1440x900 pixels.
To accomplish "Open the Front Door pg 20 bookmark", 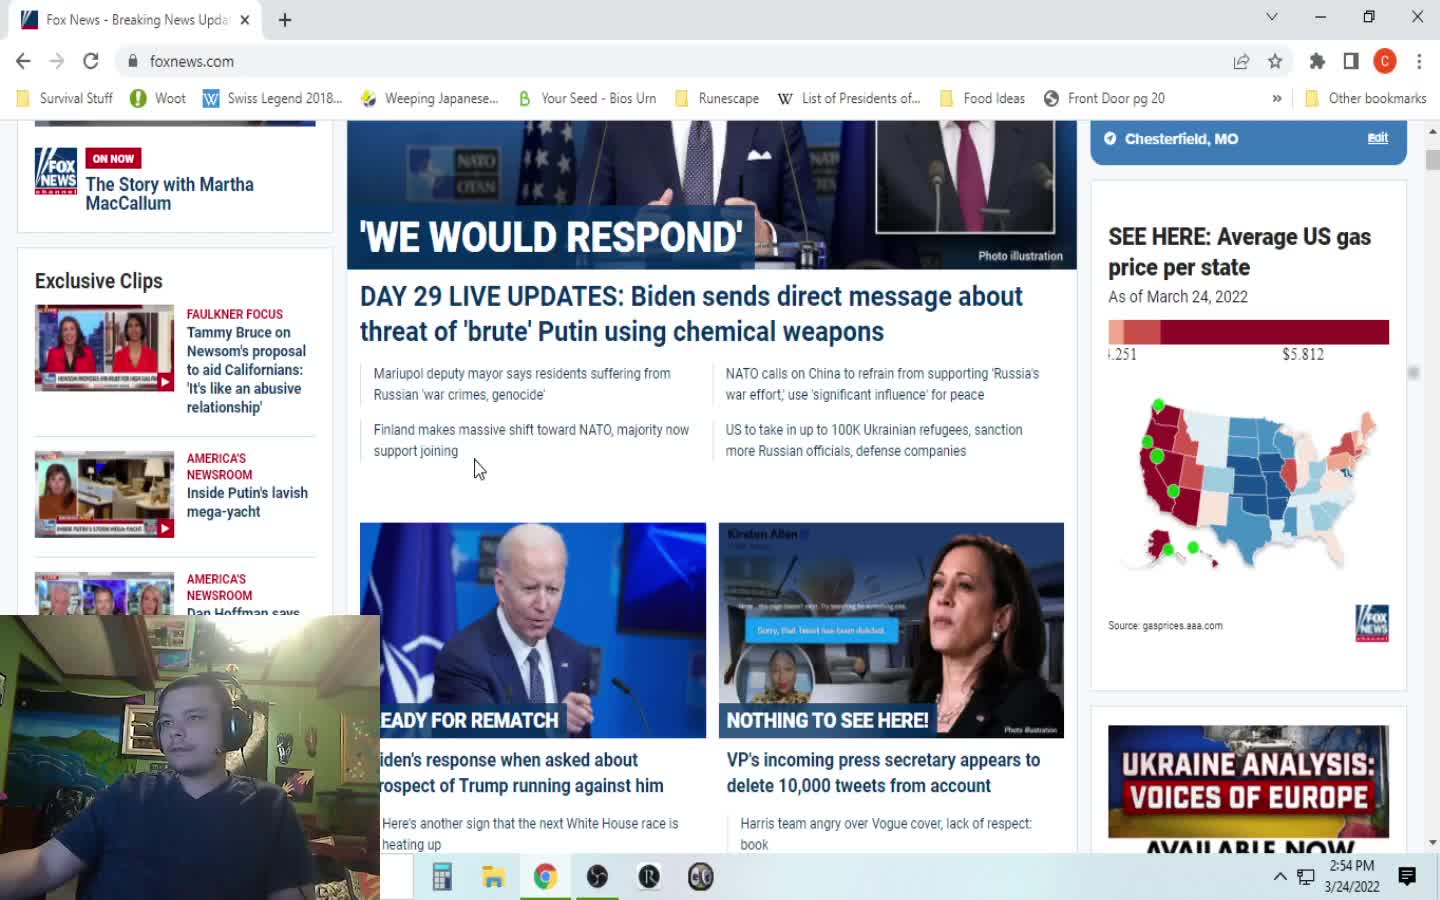I will point(1104,98).
